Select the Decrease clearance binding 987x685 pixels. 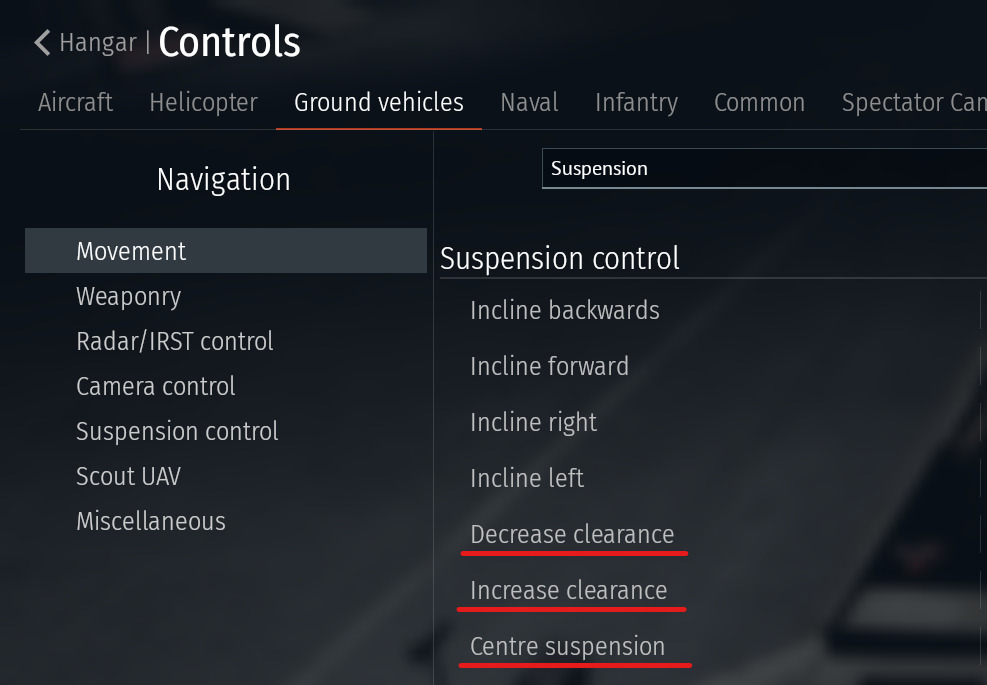click(572, 535)
